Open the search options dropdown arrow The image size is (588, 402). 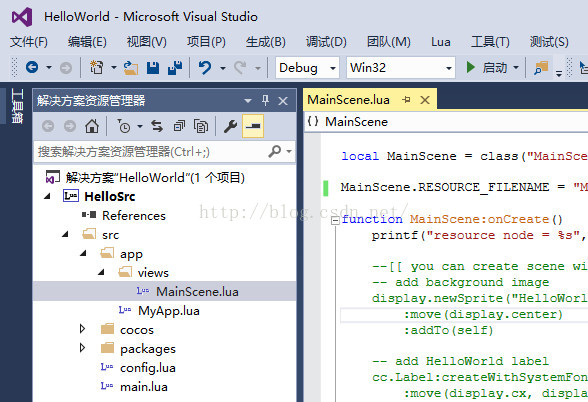(x=289, y=152)
